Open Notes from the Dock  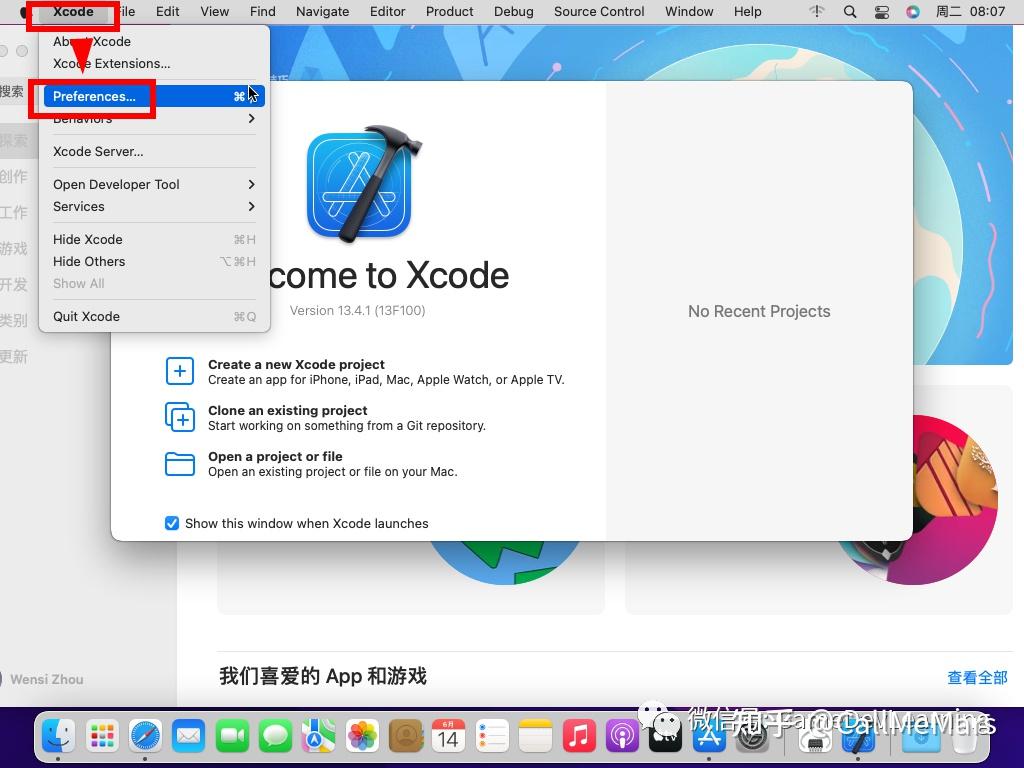(x=536, y=737)
